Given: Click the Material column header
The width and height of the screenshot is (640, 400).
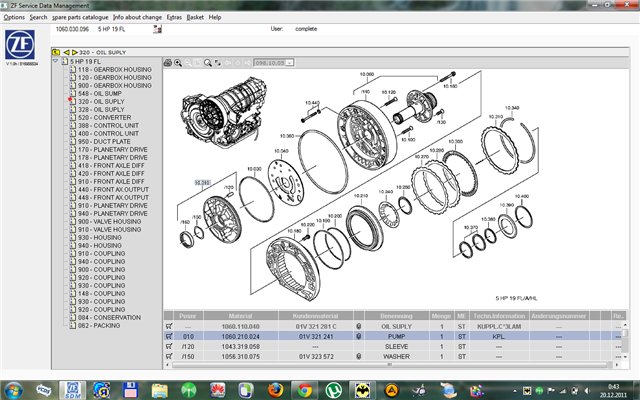Looking at the screenshot, I should 241,315.
